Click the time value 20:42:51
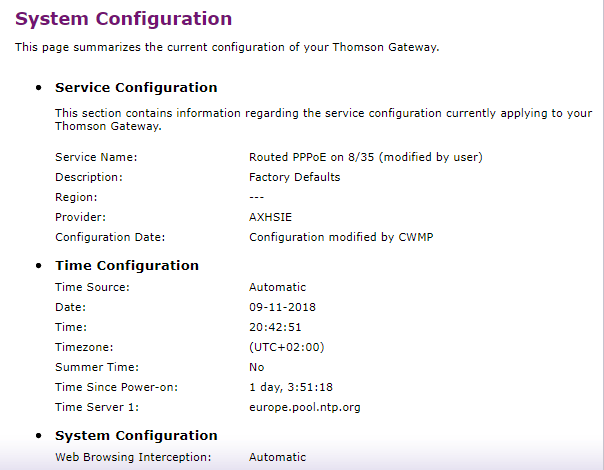 pyautogui.click(x=273, y=327)
